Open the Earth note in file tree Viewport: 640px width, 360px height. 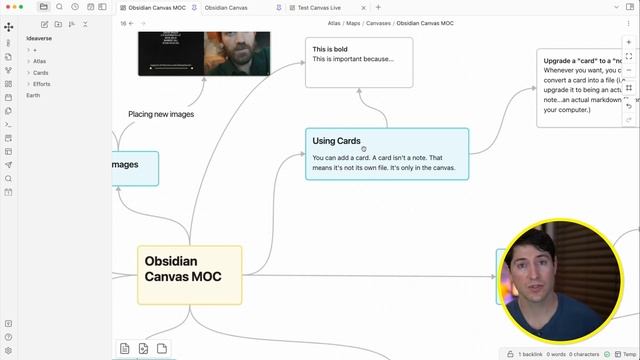(33, 95)
